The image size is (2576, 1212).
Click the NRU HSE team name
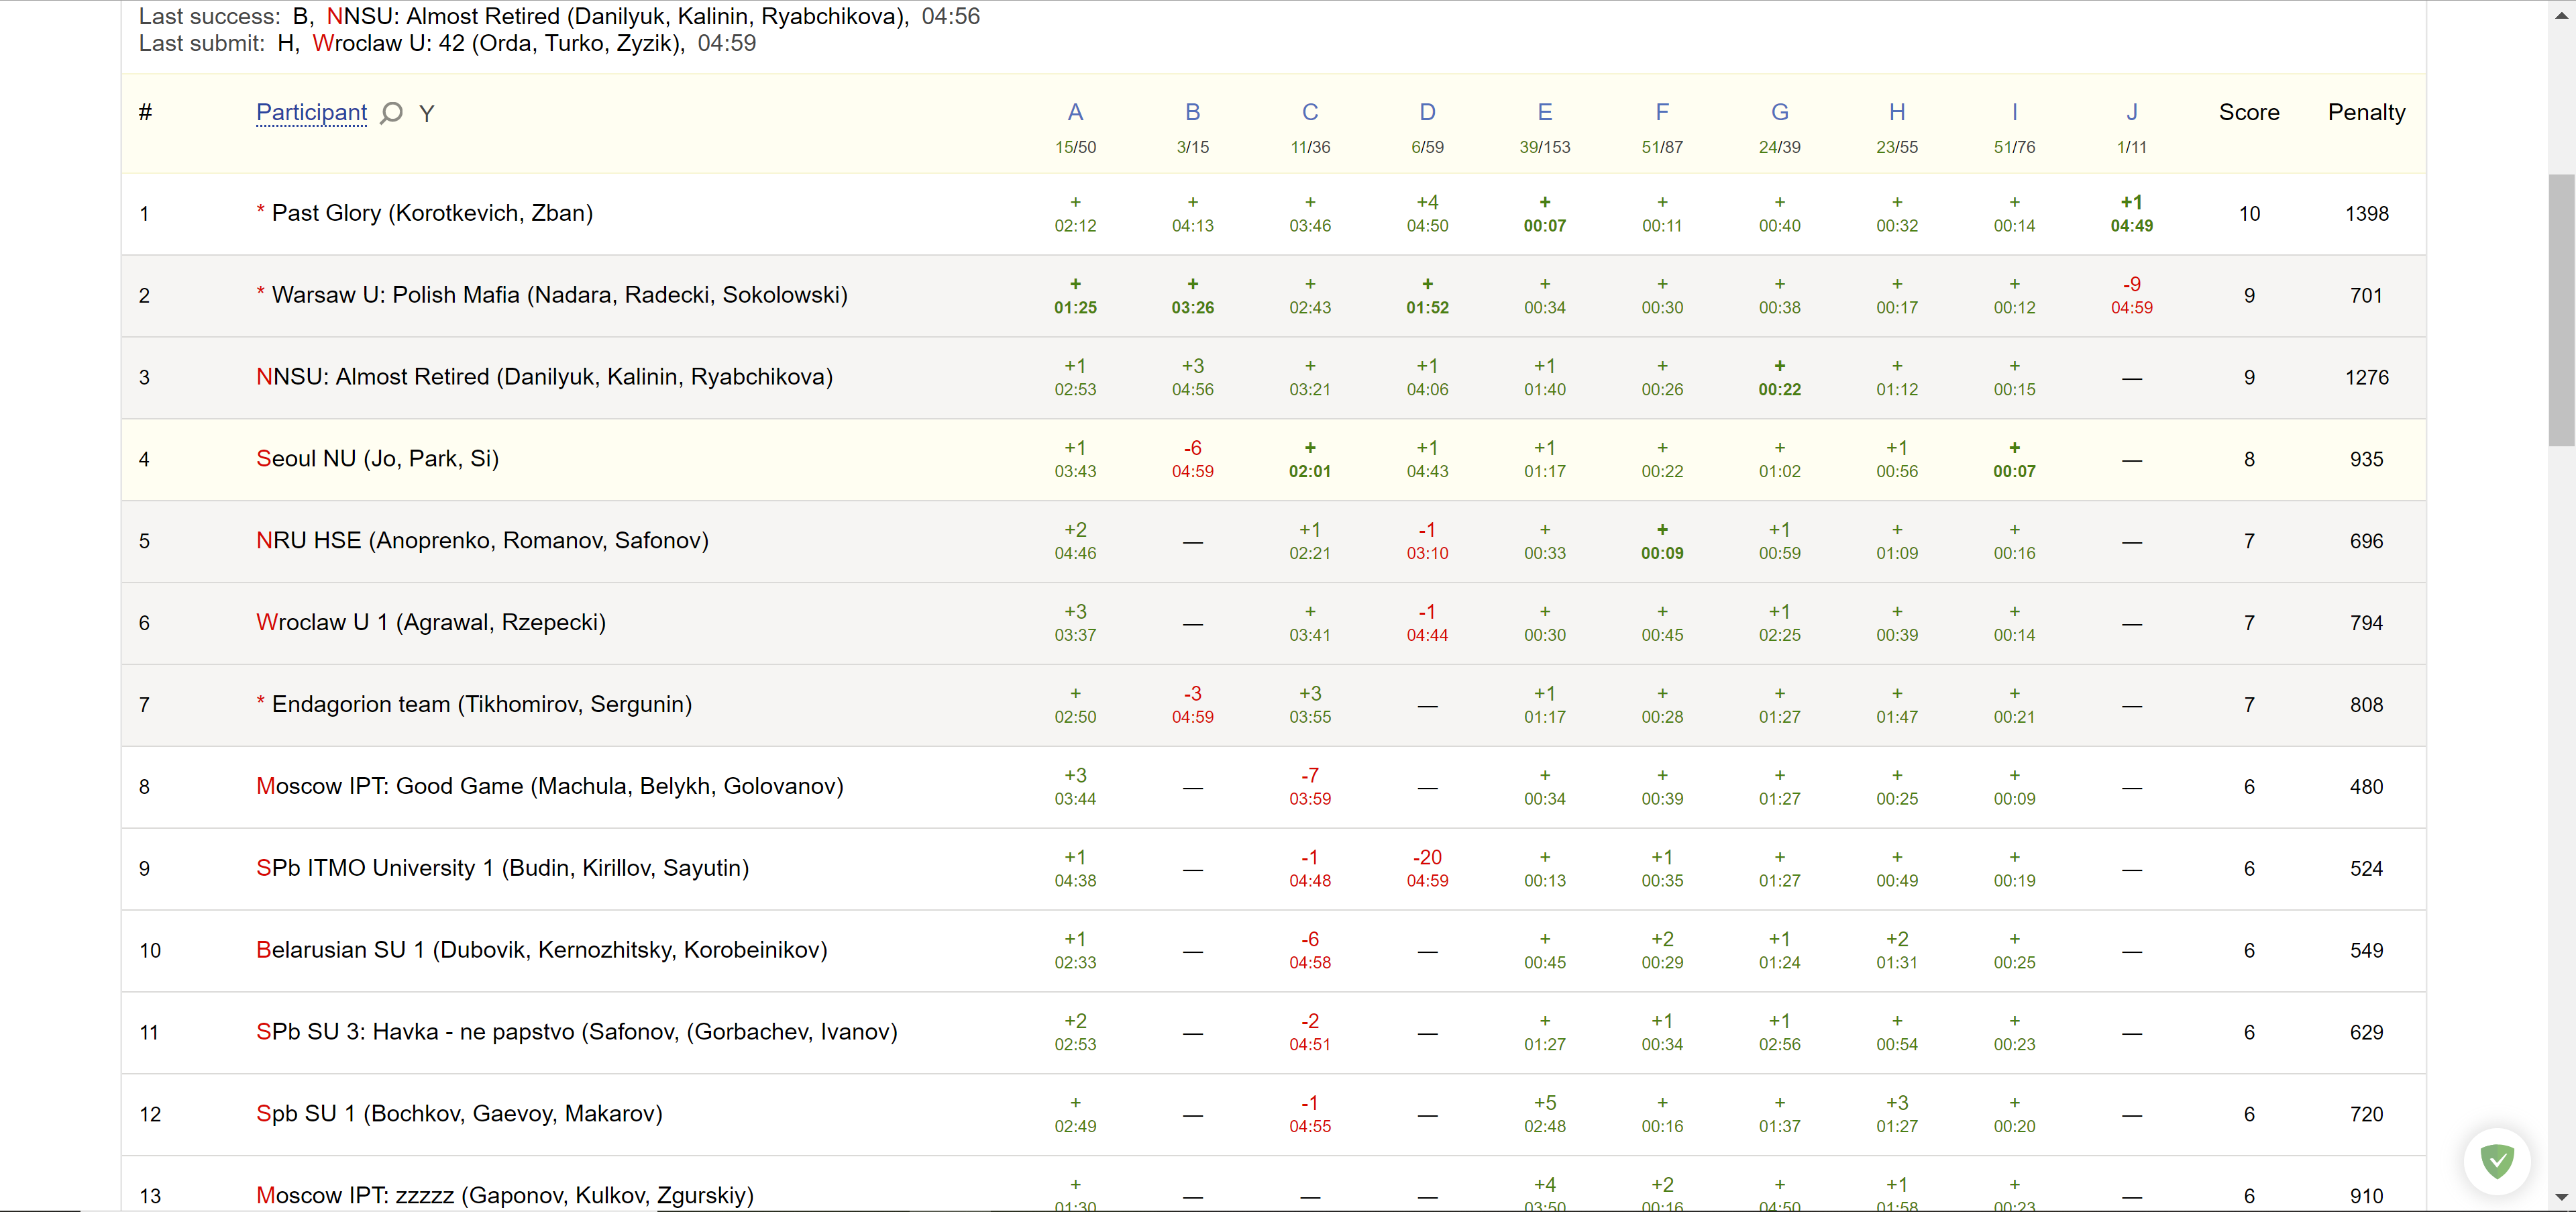(x=482, y=541)
